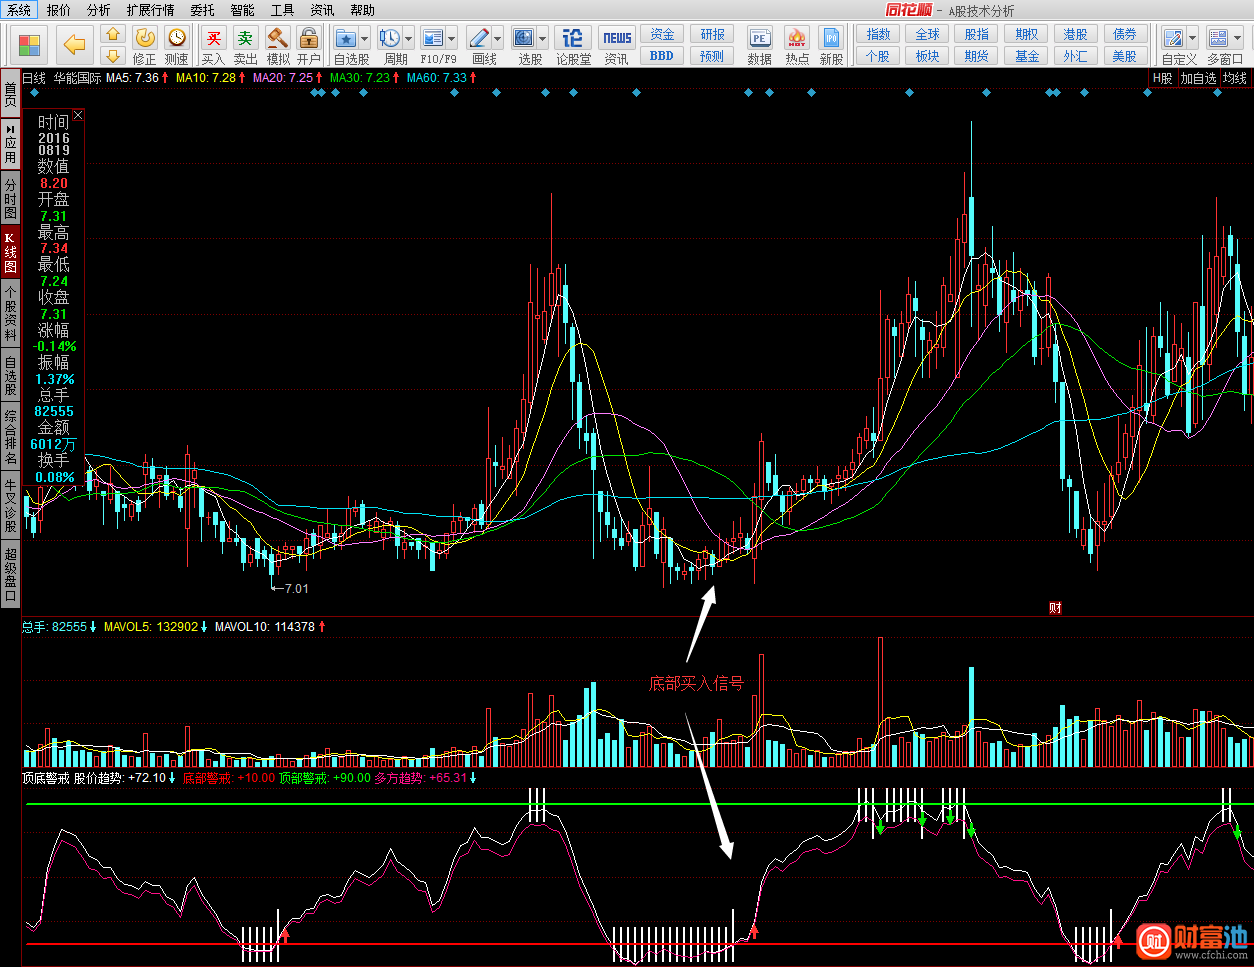Click the 预测 button
Screen dimensions: 1254x967
[x=712, y=56]
